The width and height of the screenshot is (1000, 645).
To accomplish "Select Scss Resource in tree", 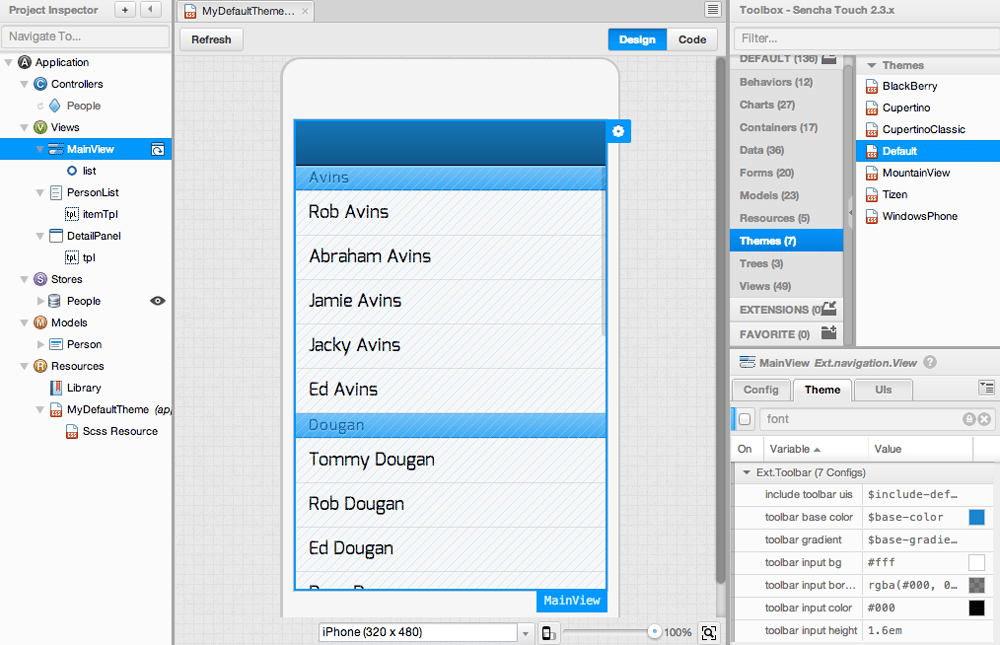I will [x=120, y=431].
